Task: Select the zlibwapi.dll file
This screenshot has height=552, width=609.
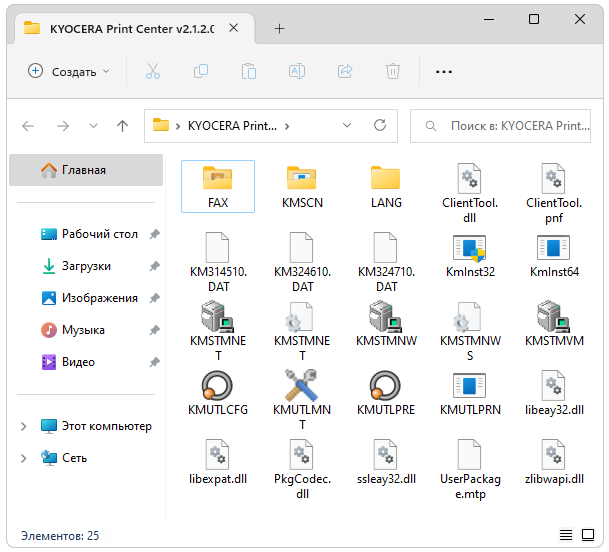Action: pos(553,461)
